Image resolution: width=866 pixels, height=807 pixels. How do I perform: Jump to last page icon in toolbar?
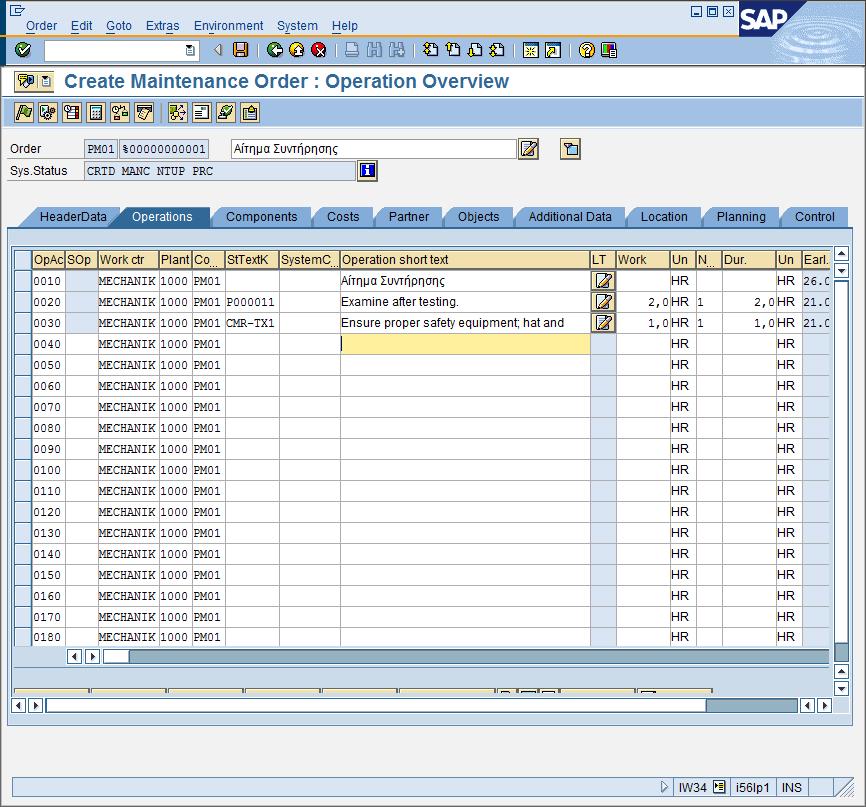[497, 50]
